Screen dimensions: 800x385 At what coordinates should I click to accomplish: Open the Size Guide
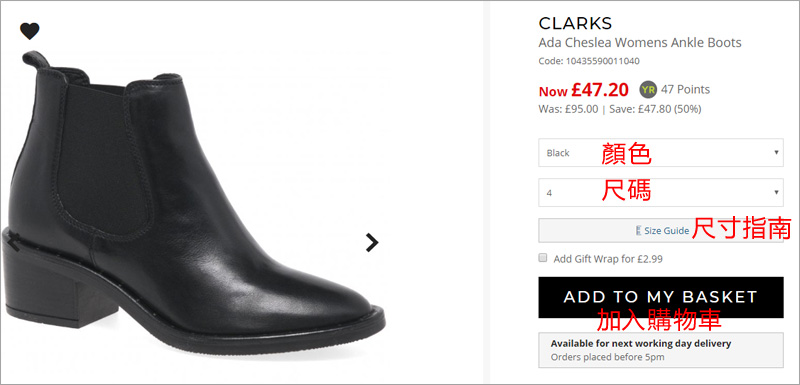(x=661, y=230)
